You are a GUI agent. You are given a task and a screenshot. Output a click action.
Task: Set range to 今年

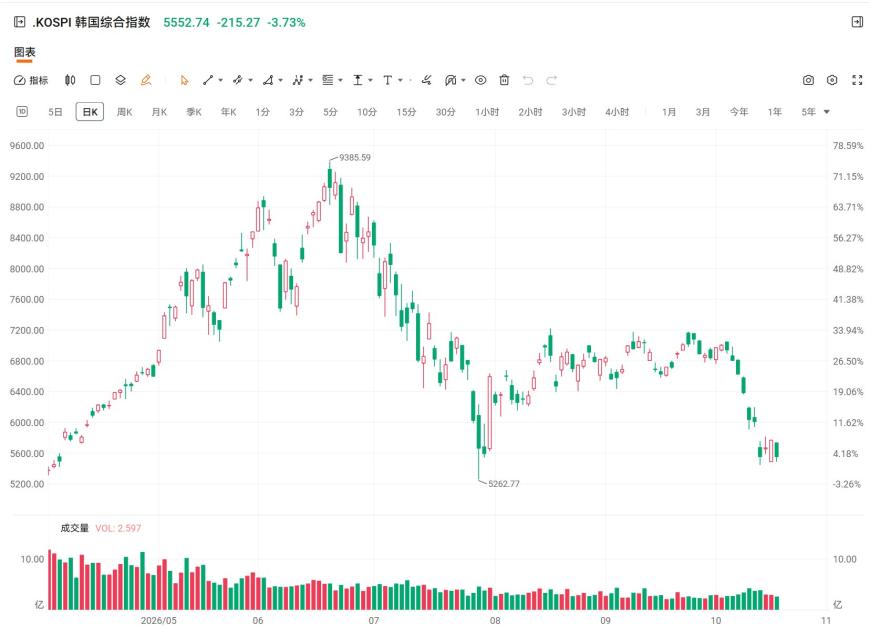tap(739, 112)
